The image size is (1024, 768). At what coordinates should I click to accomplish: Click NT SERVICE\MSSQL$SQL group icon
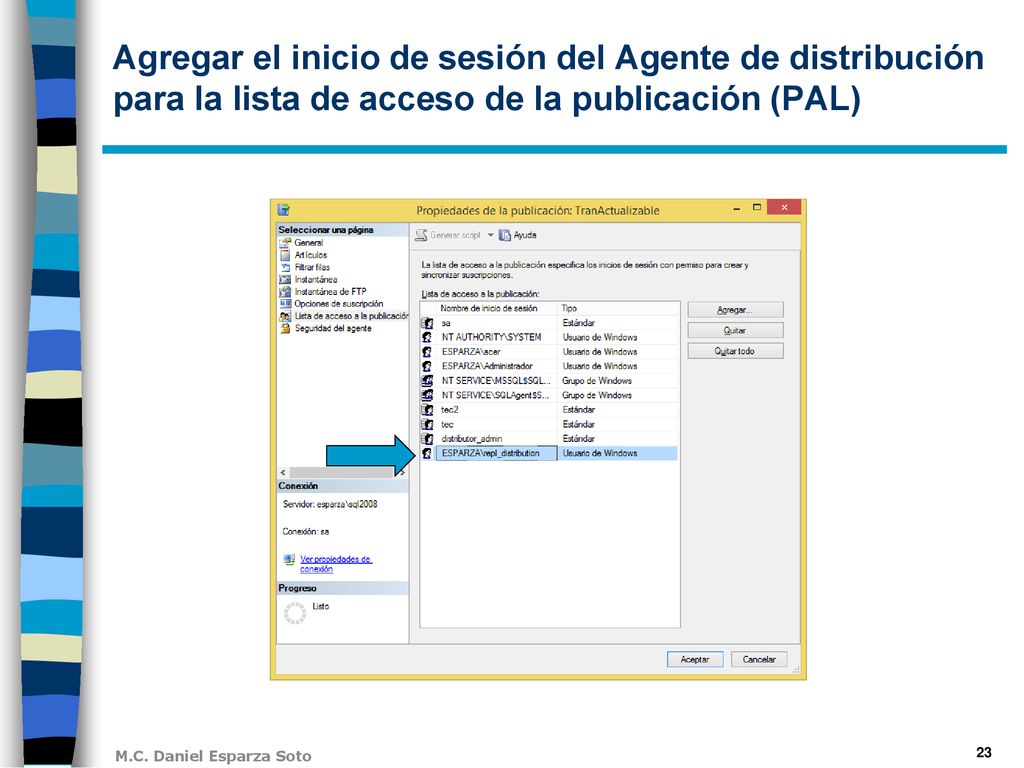(x=427, y=381)
